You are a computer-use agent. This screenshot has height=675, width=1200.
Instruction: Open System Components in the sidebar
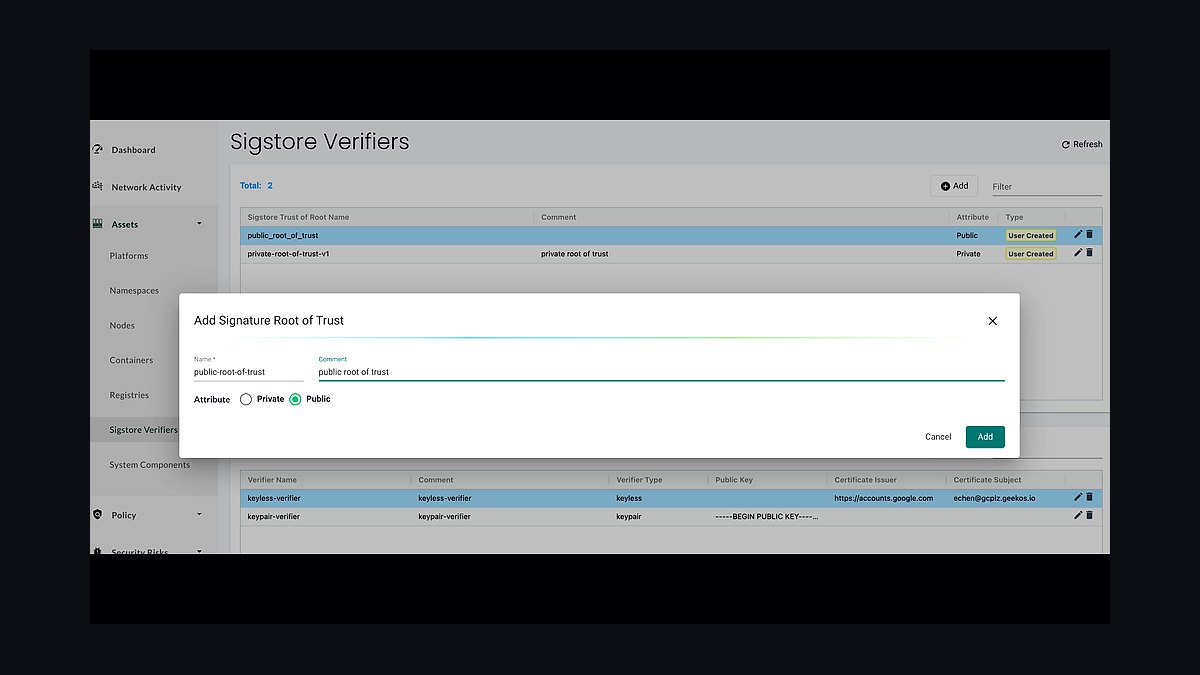[x=150, y=465]
